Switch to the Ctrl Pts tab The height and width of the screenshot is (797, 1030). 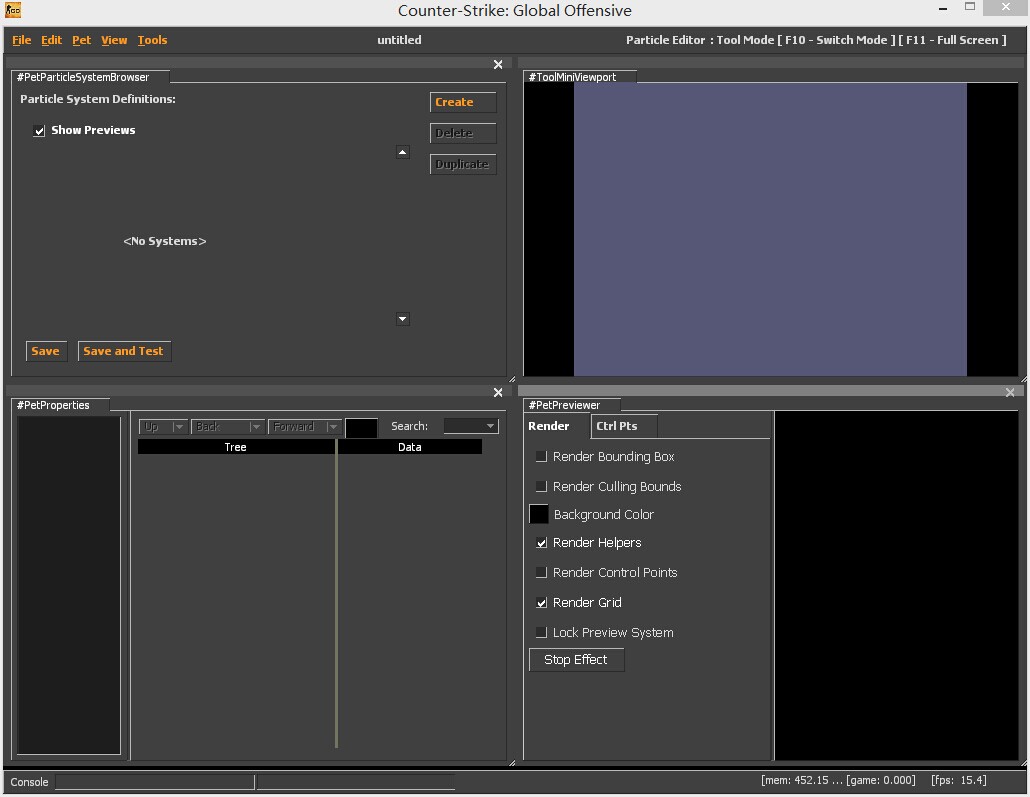point(624,426)
